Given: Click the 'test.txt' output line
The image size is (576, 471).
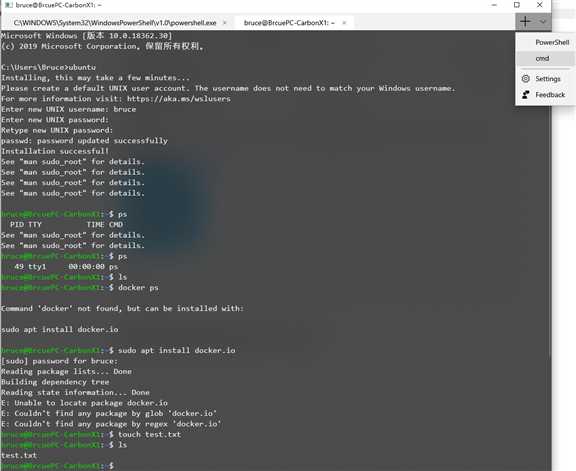Looking at the screenshot, I should (x=19, y=456).
